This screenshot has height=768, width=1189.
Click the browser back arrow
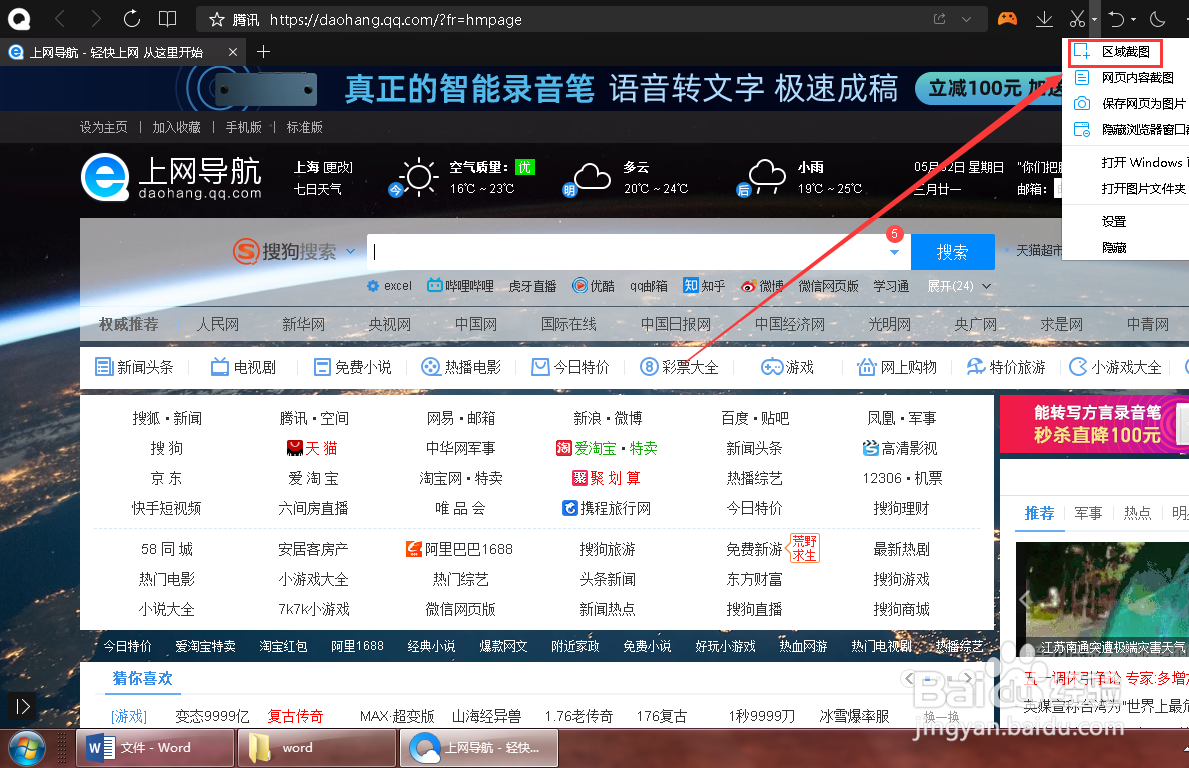tap(61, 19)
